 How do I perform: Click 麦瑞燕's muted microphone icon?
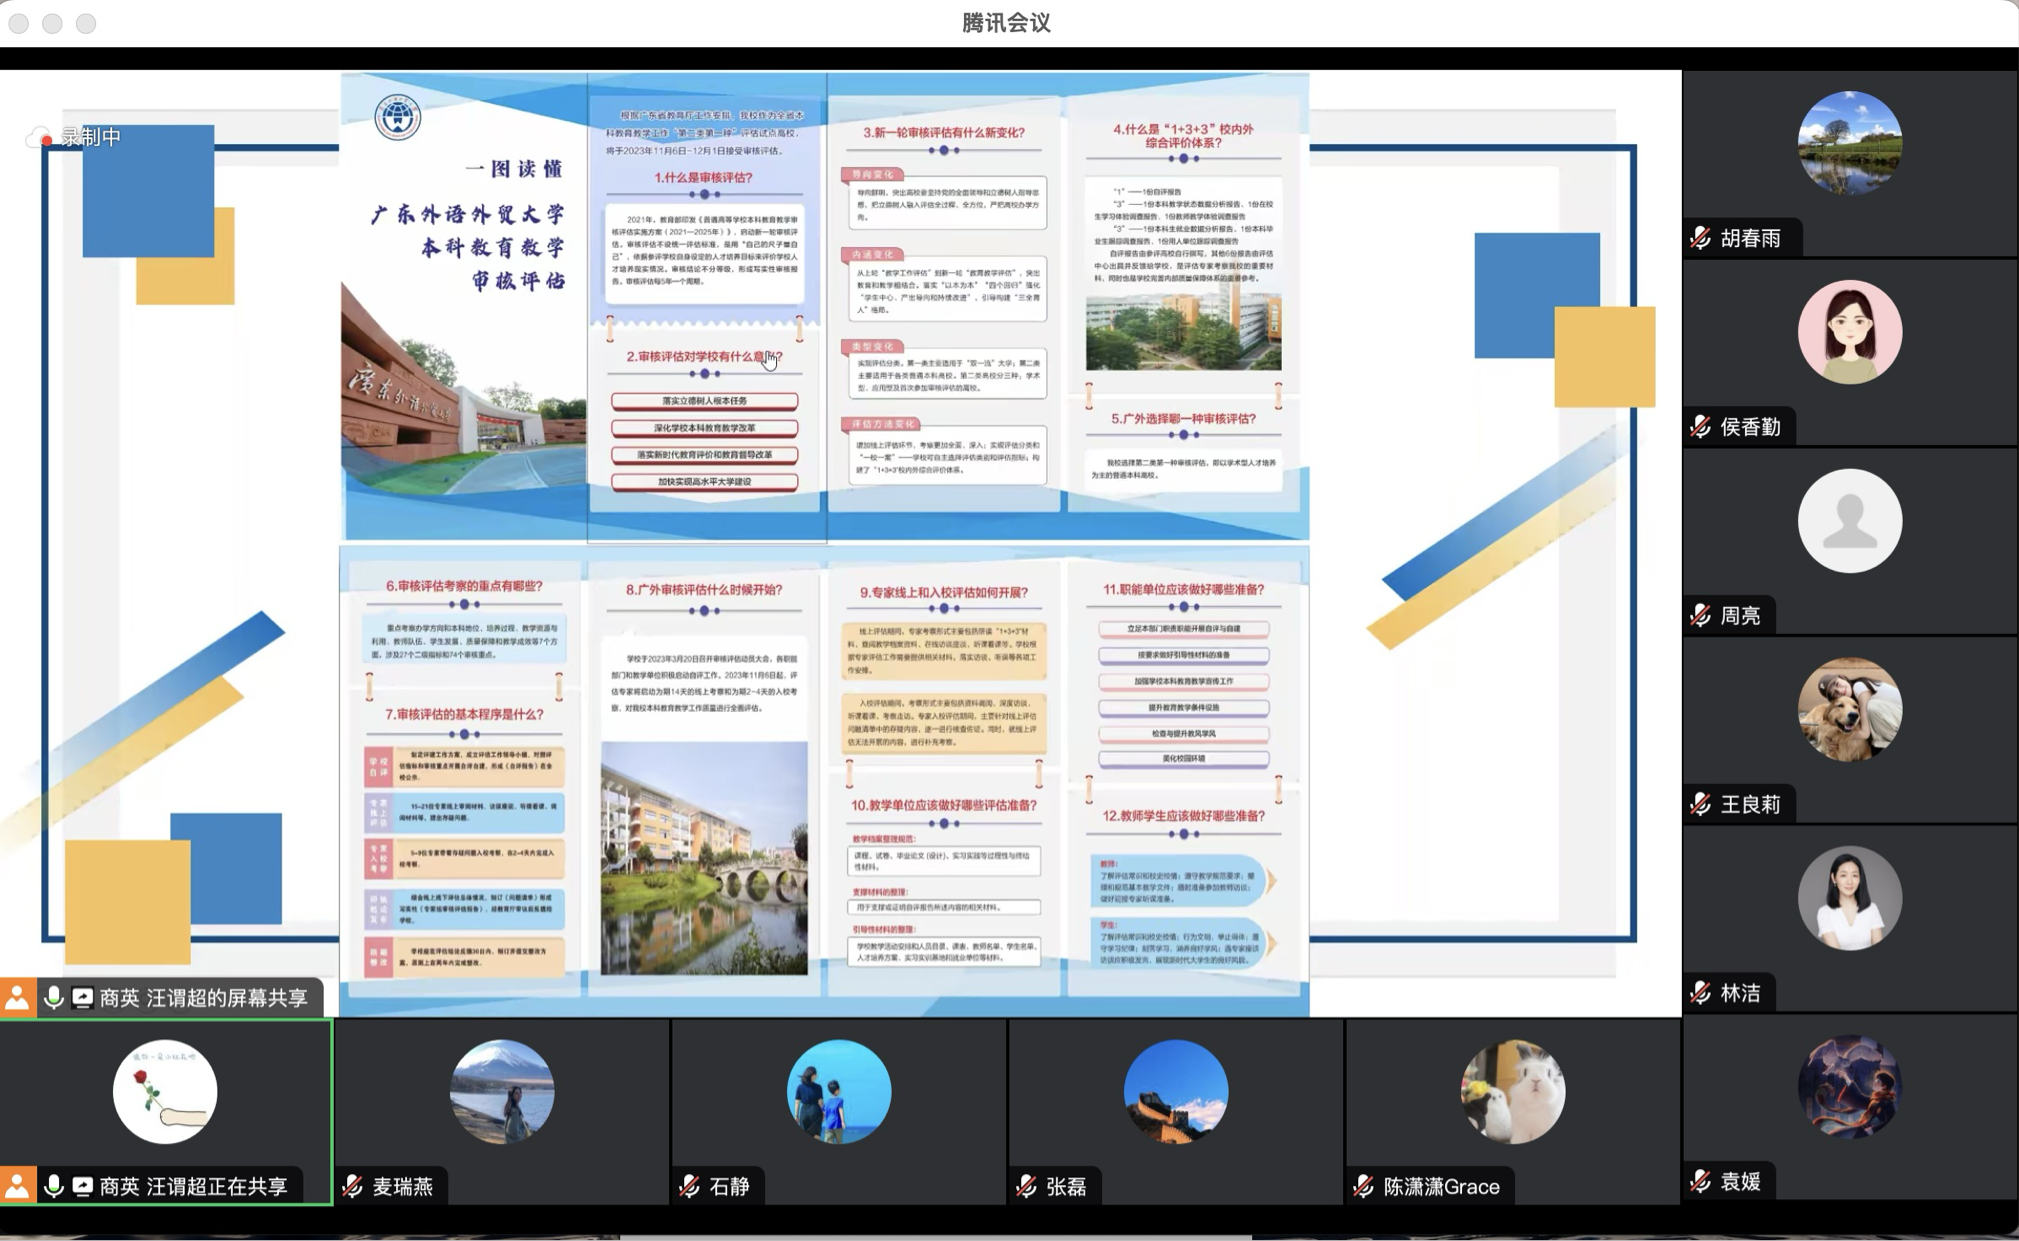[x=353, y=1187]
